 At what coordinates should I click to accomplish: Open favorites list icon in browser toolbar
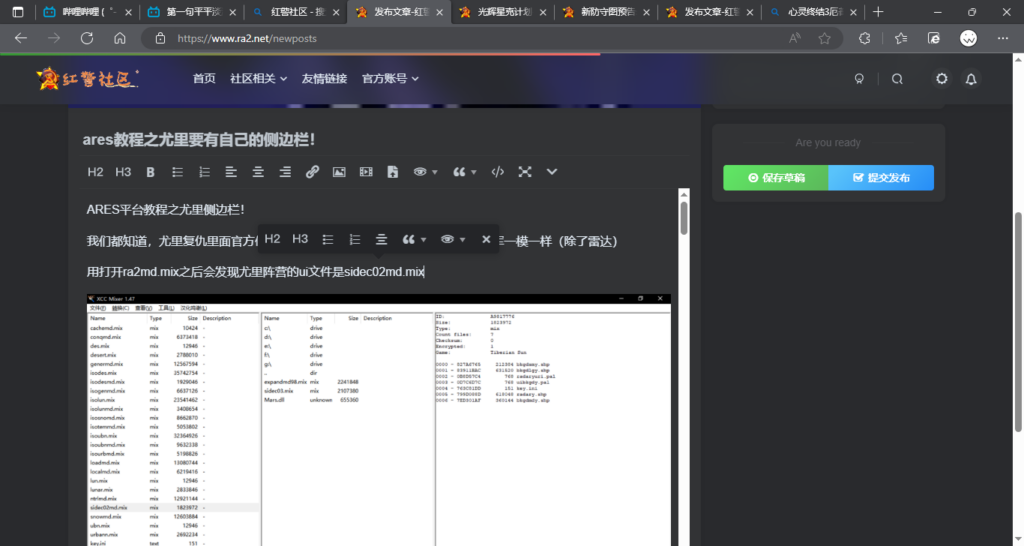(901, 39)
